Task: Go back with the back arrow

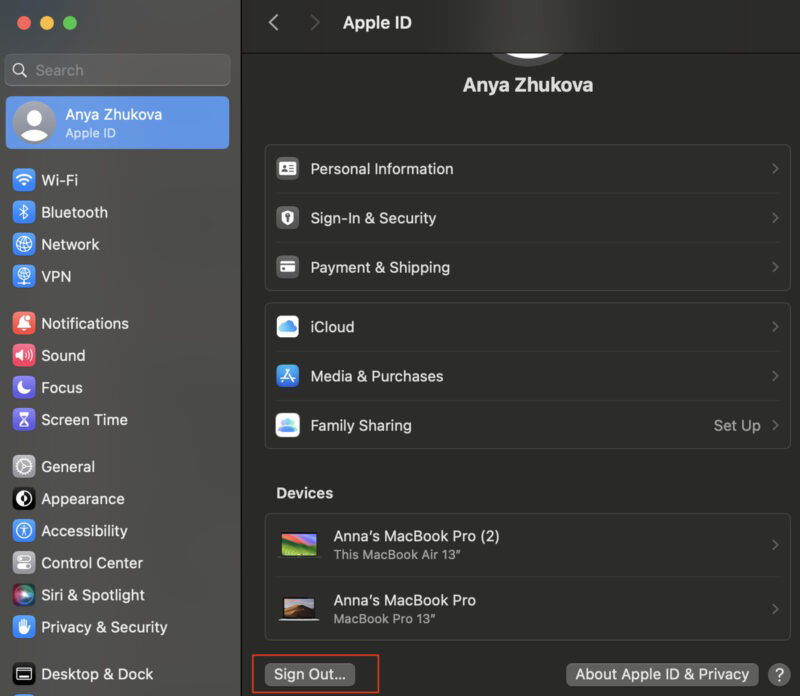Action: tap(273, 22)
